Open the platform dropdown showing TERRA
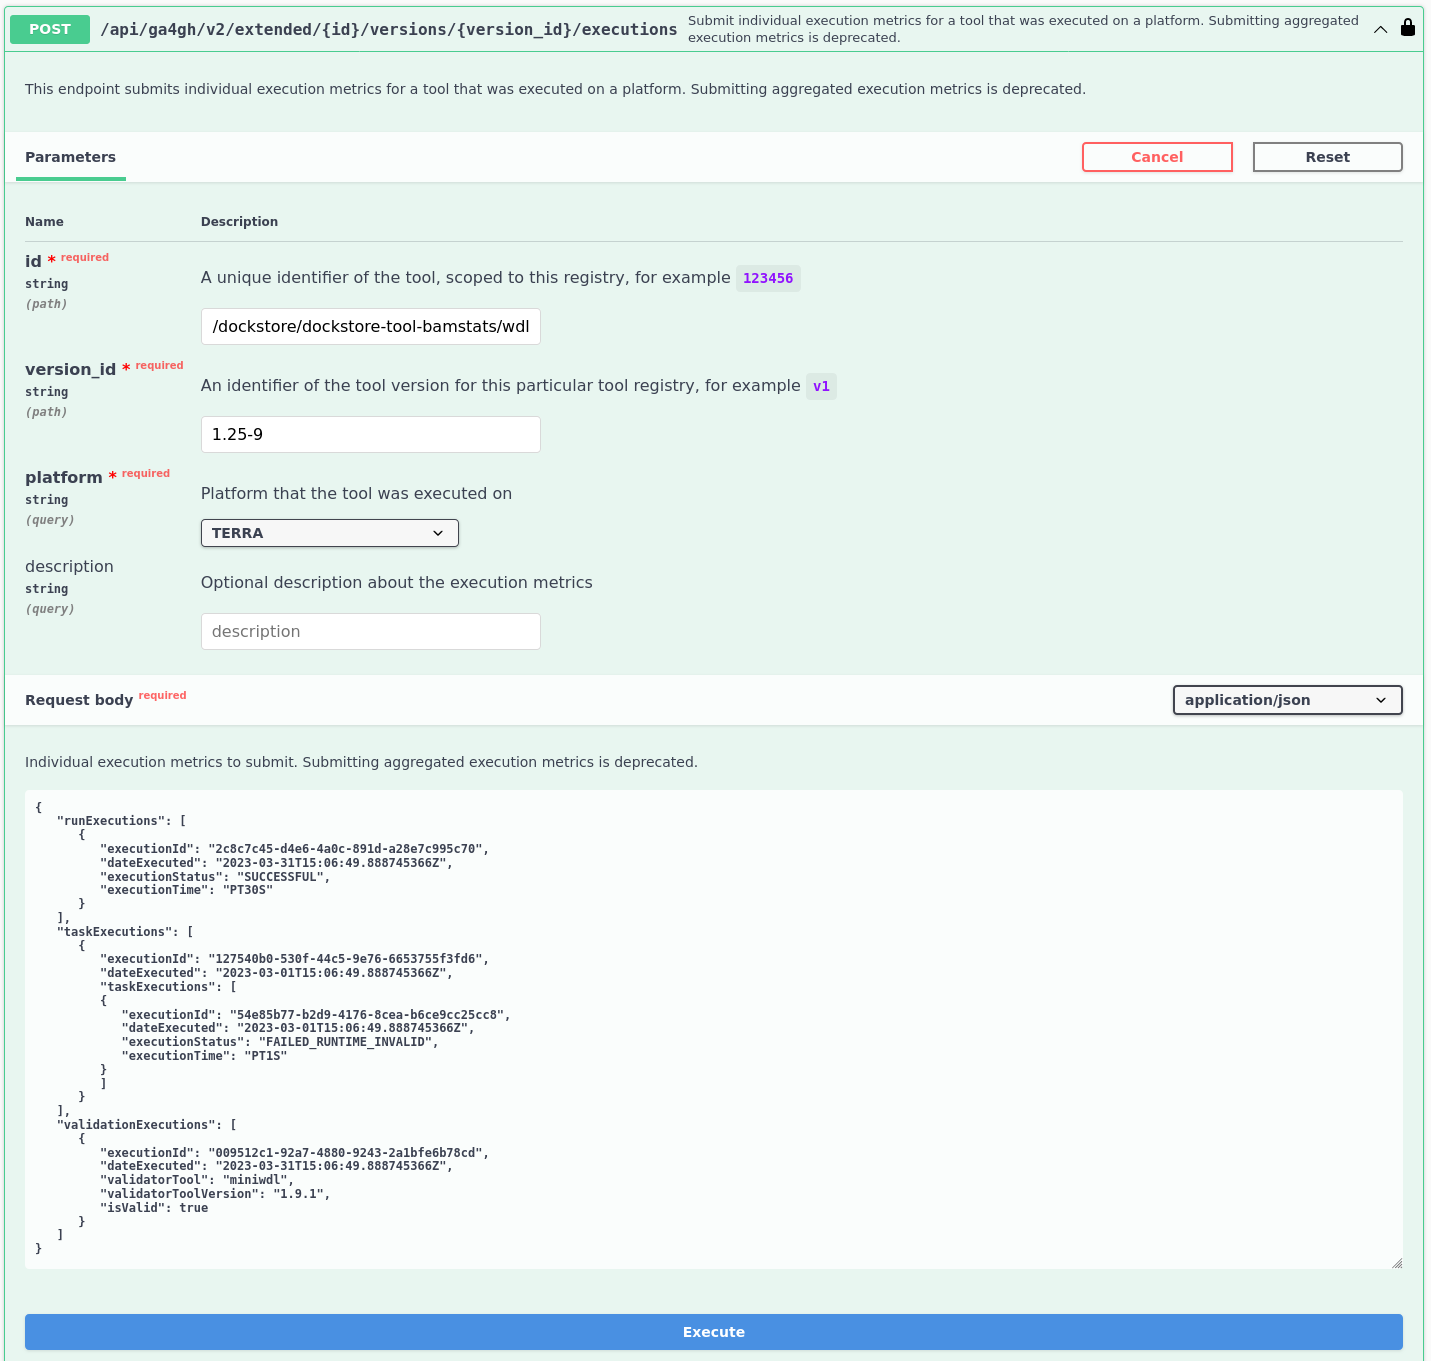 [329, 533]
